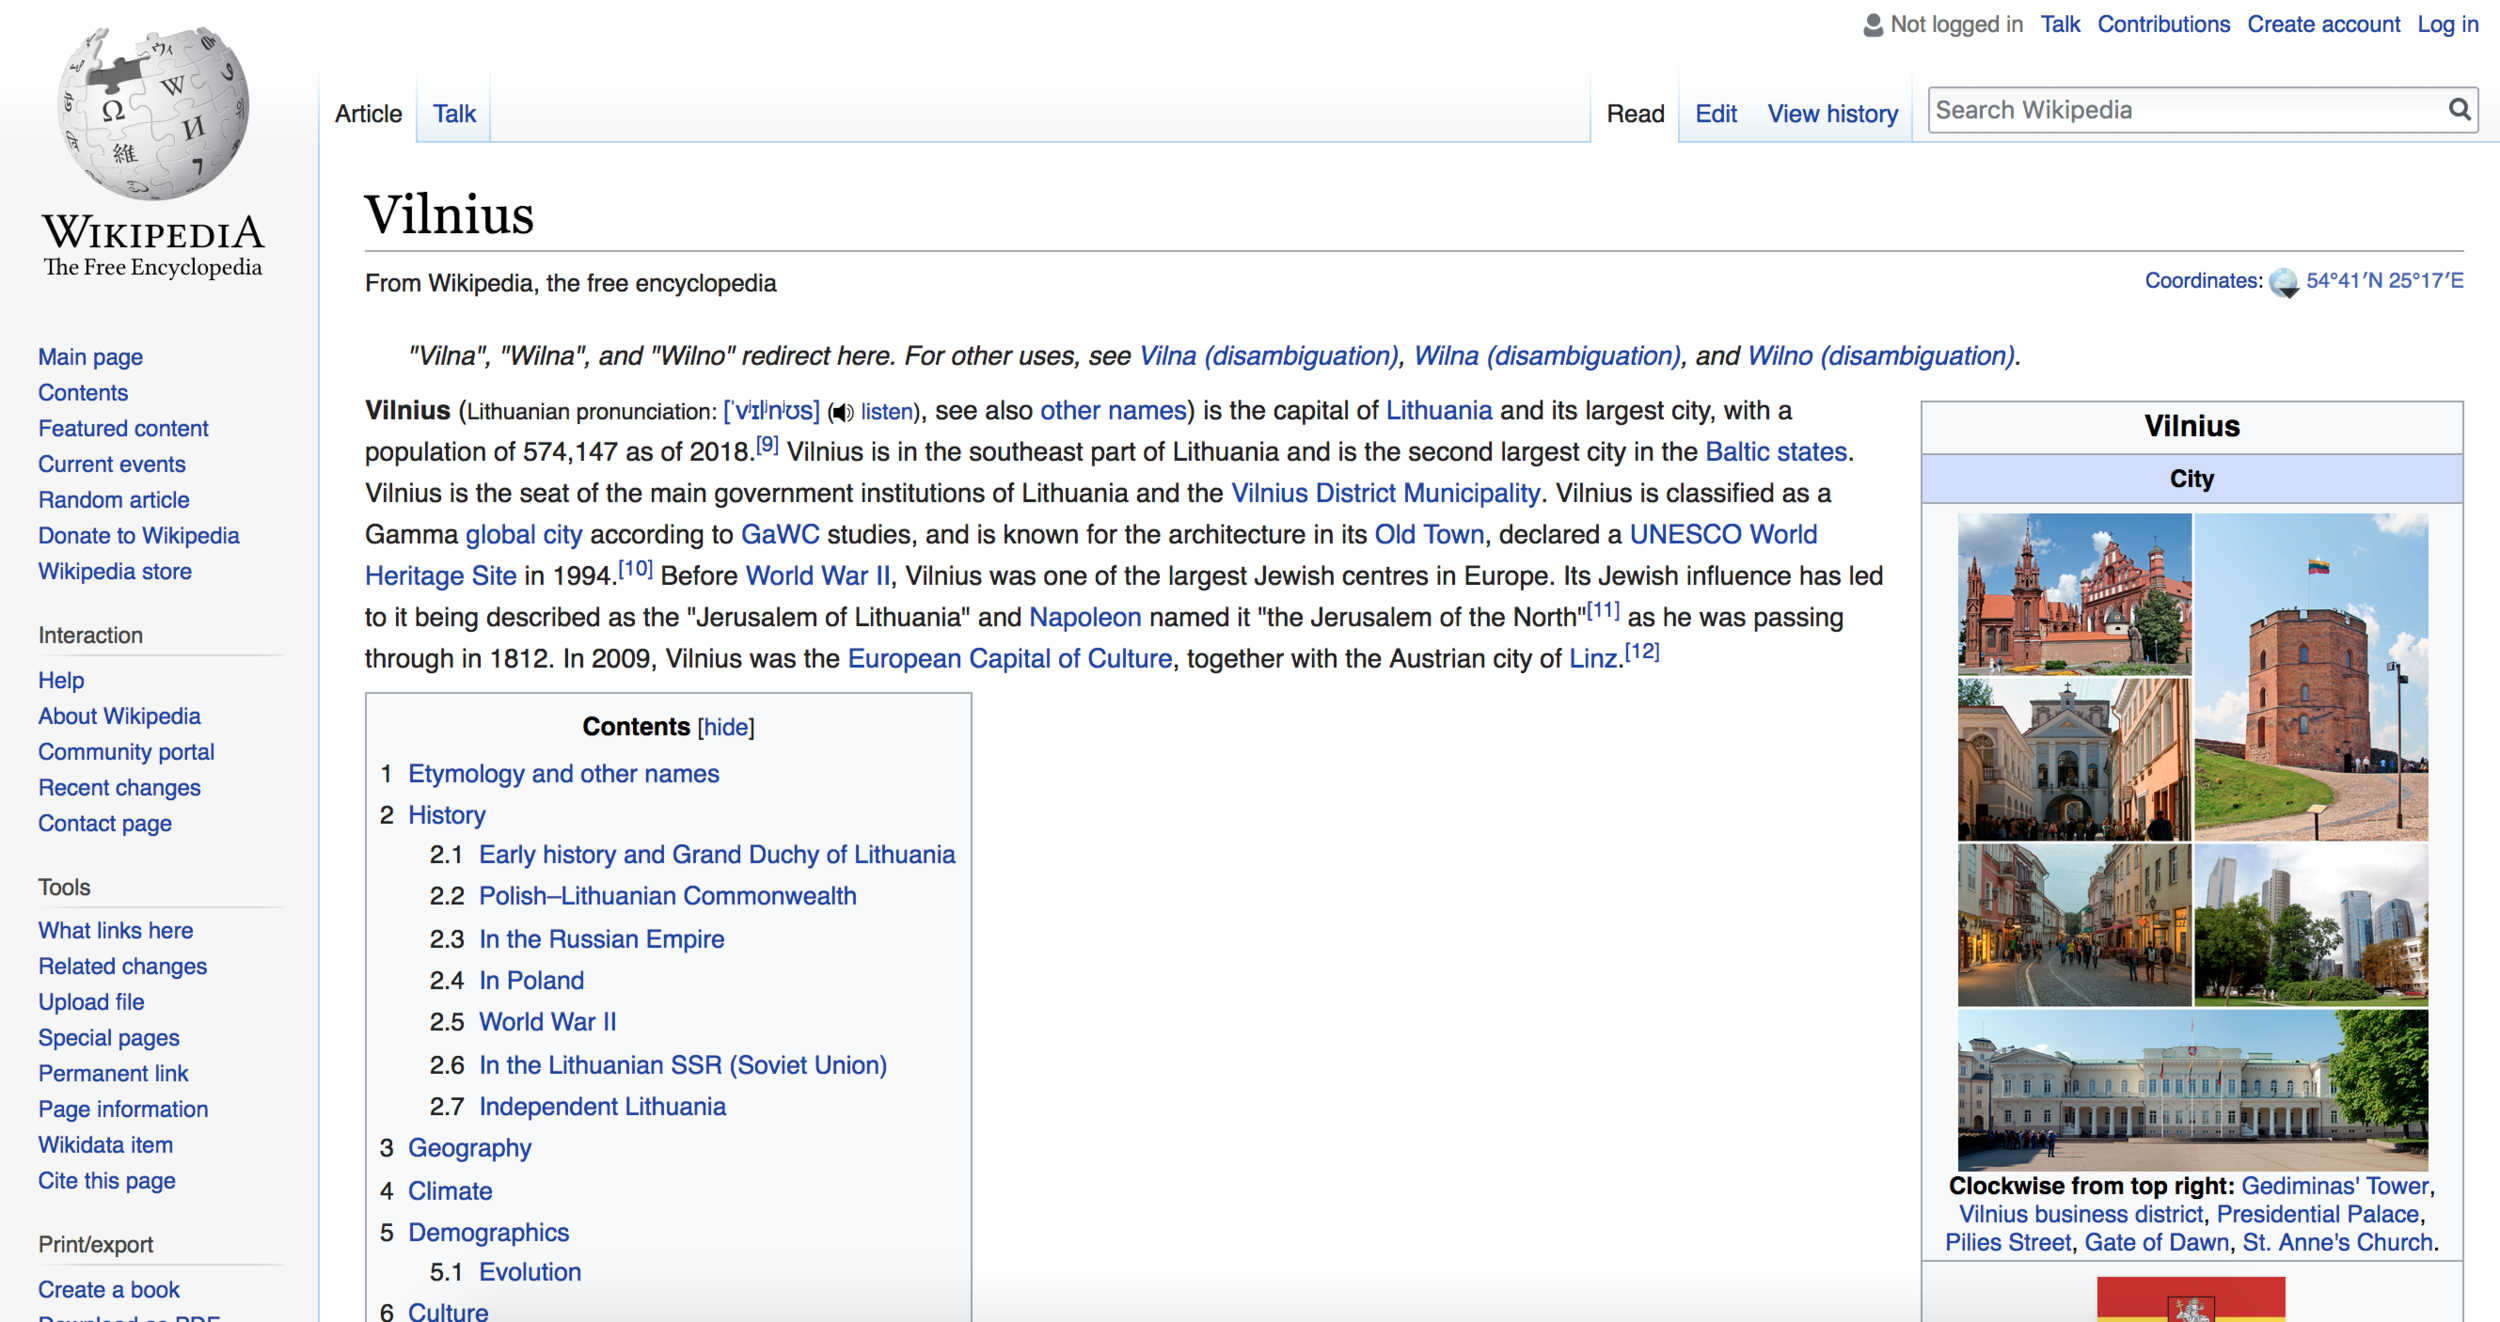
Task: Click the coordinates globe icon
Action: [x=2284, y=283]
